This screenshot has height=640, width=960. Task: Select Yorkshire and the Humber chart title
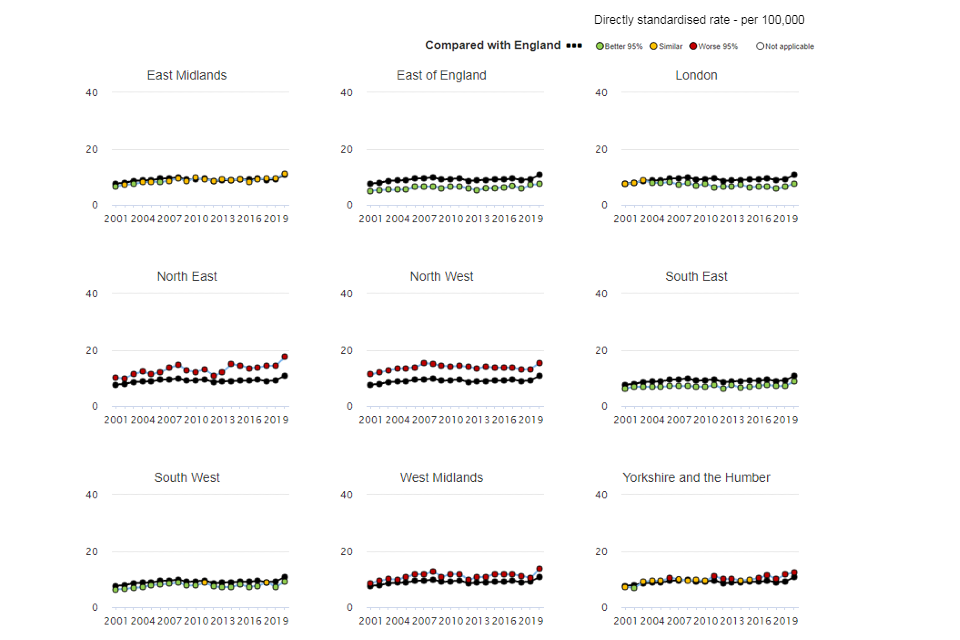696,477
